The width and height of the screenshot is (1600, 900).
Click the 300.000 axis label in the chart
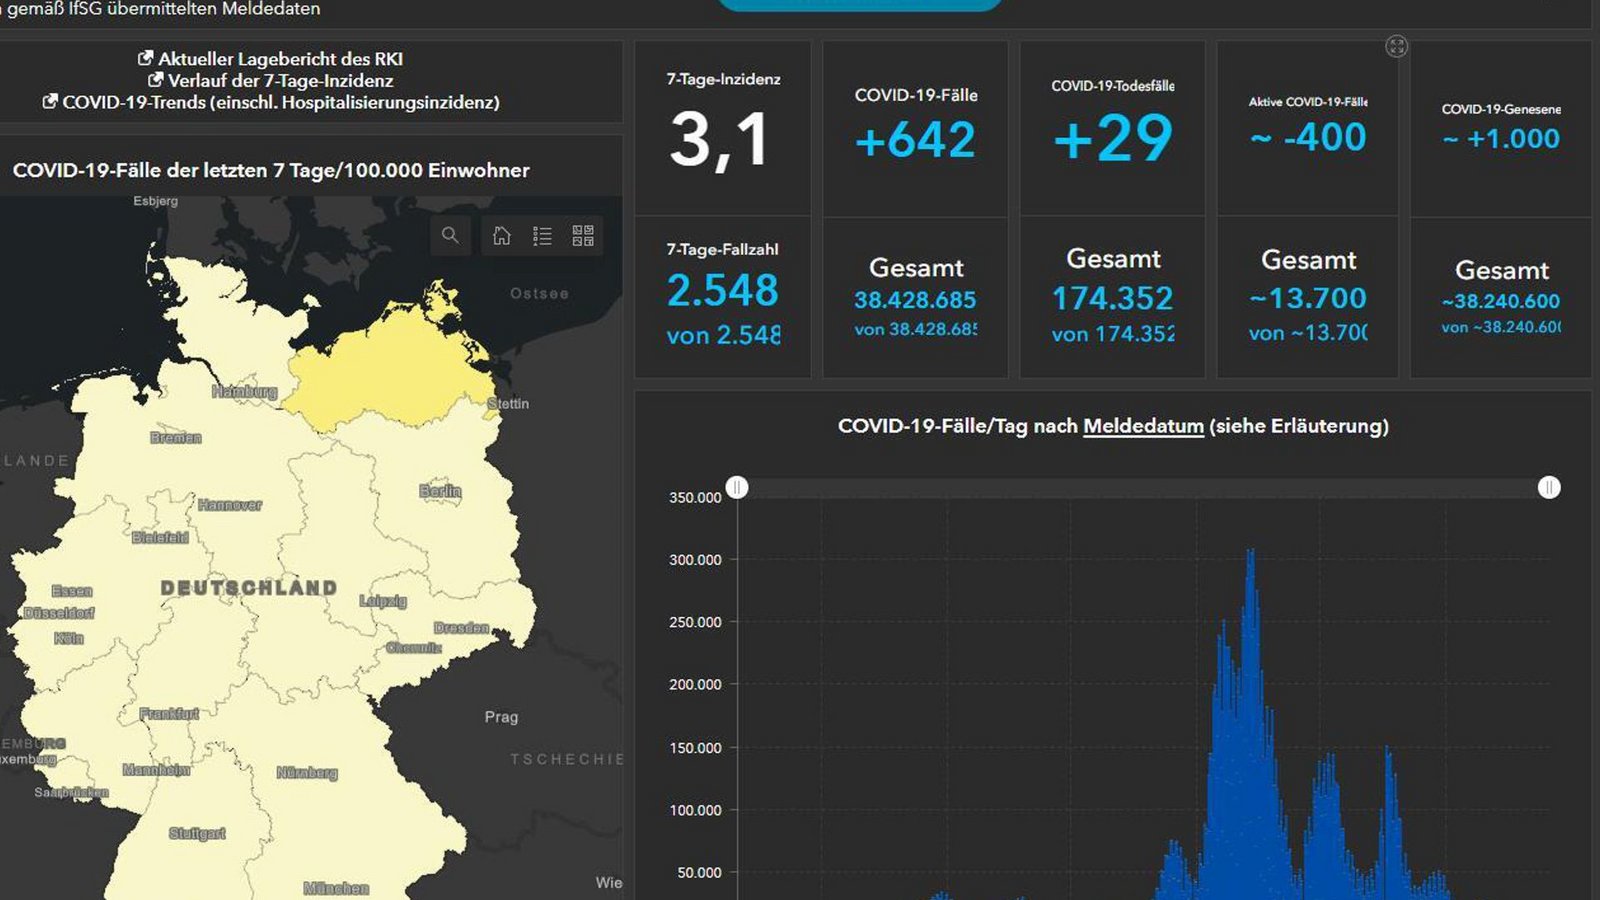click(x=695, y=560)
